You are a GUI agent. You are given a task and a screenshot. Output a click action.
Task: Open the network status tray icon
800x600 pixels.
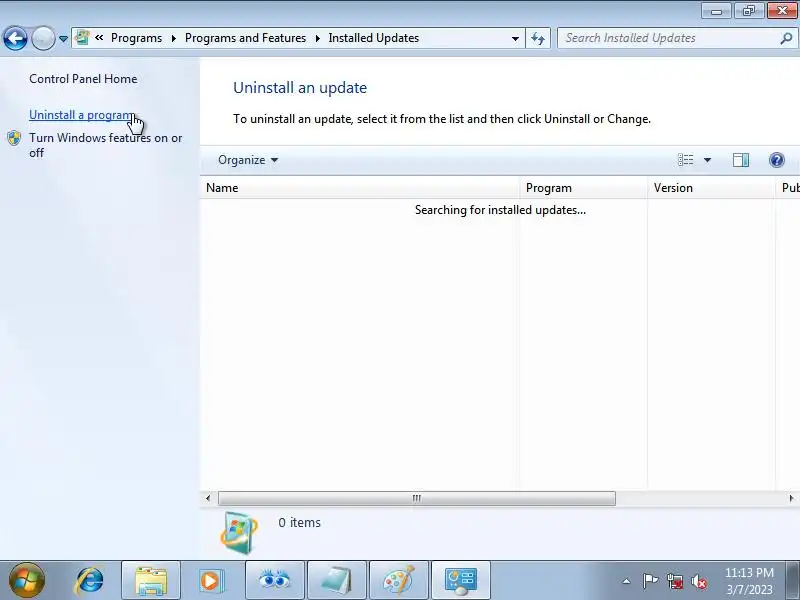tap(674, 581)
